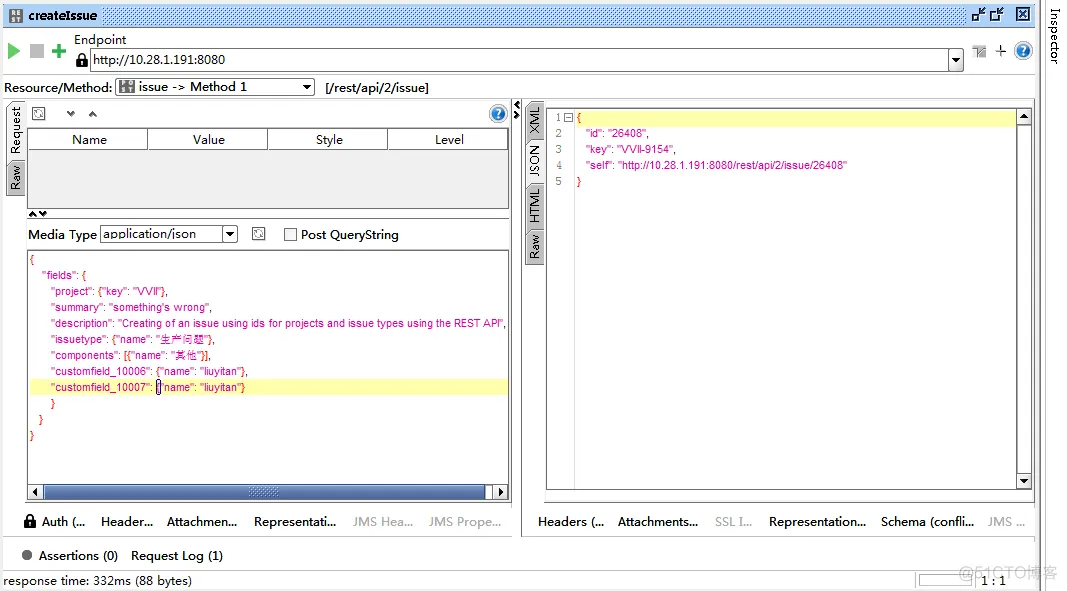Viewport: 1067px width, 591px height.
Task: Open the Auth tab below request
Action: pyautogui.click(x=55, y=522)
